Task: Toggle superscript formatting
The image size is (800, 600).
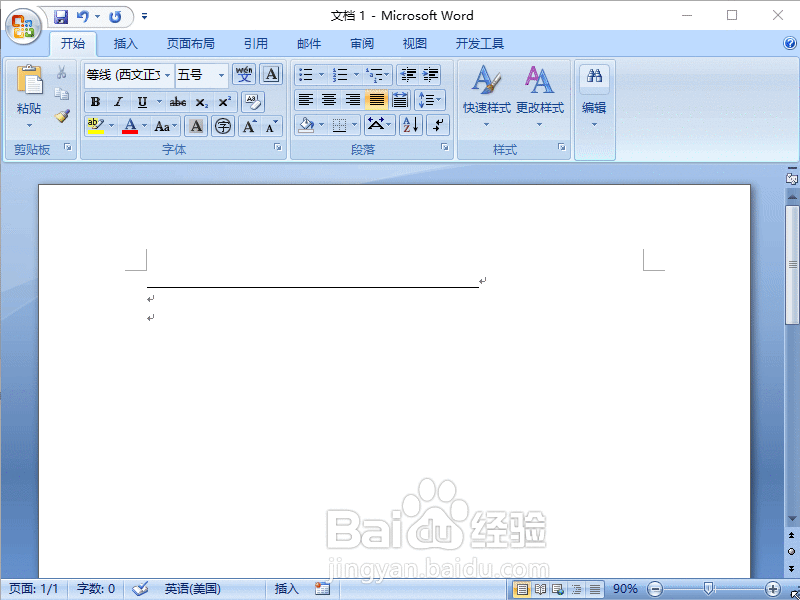Action: [x=224, y=102]
